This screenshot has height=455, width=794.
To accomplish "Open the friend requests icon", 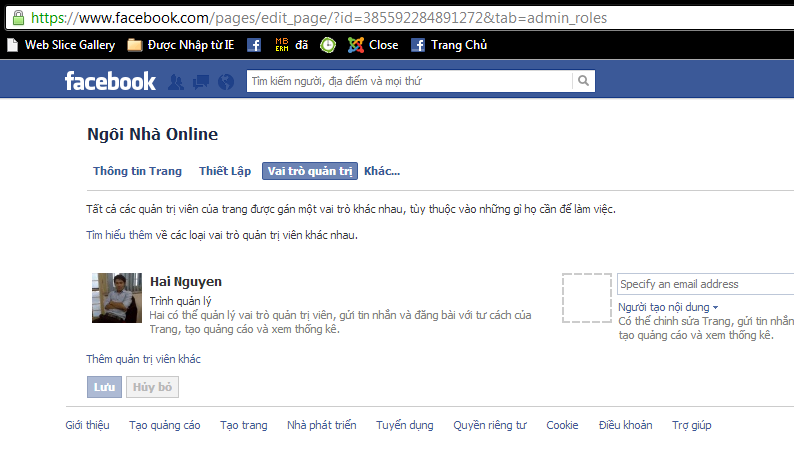I will pos(176,81).
